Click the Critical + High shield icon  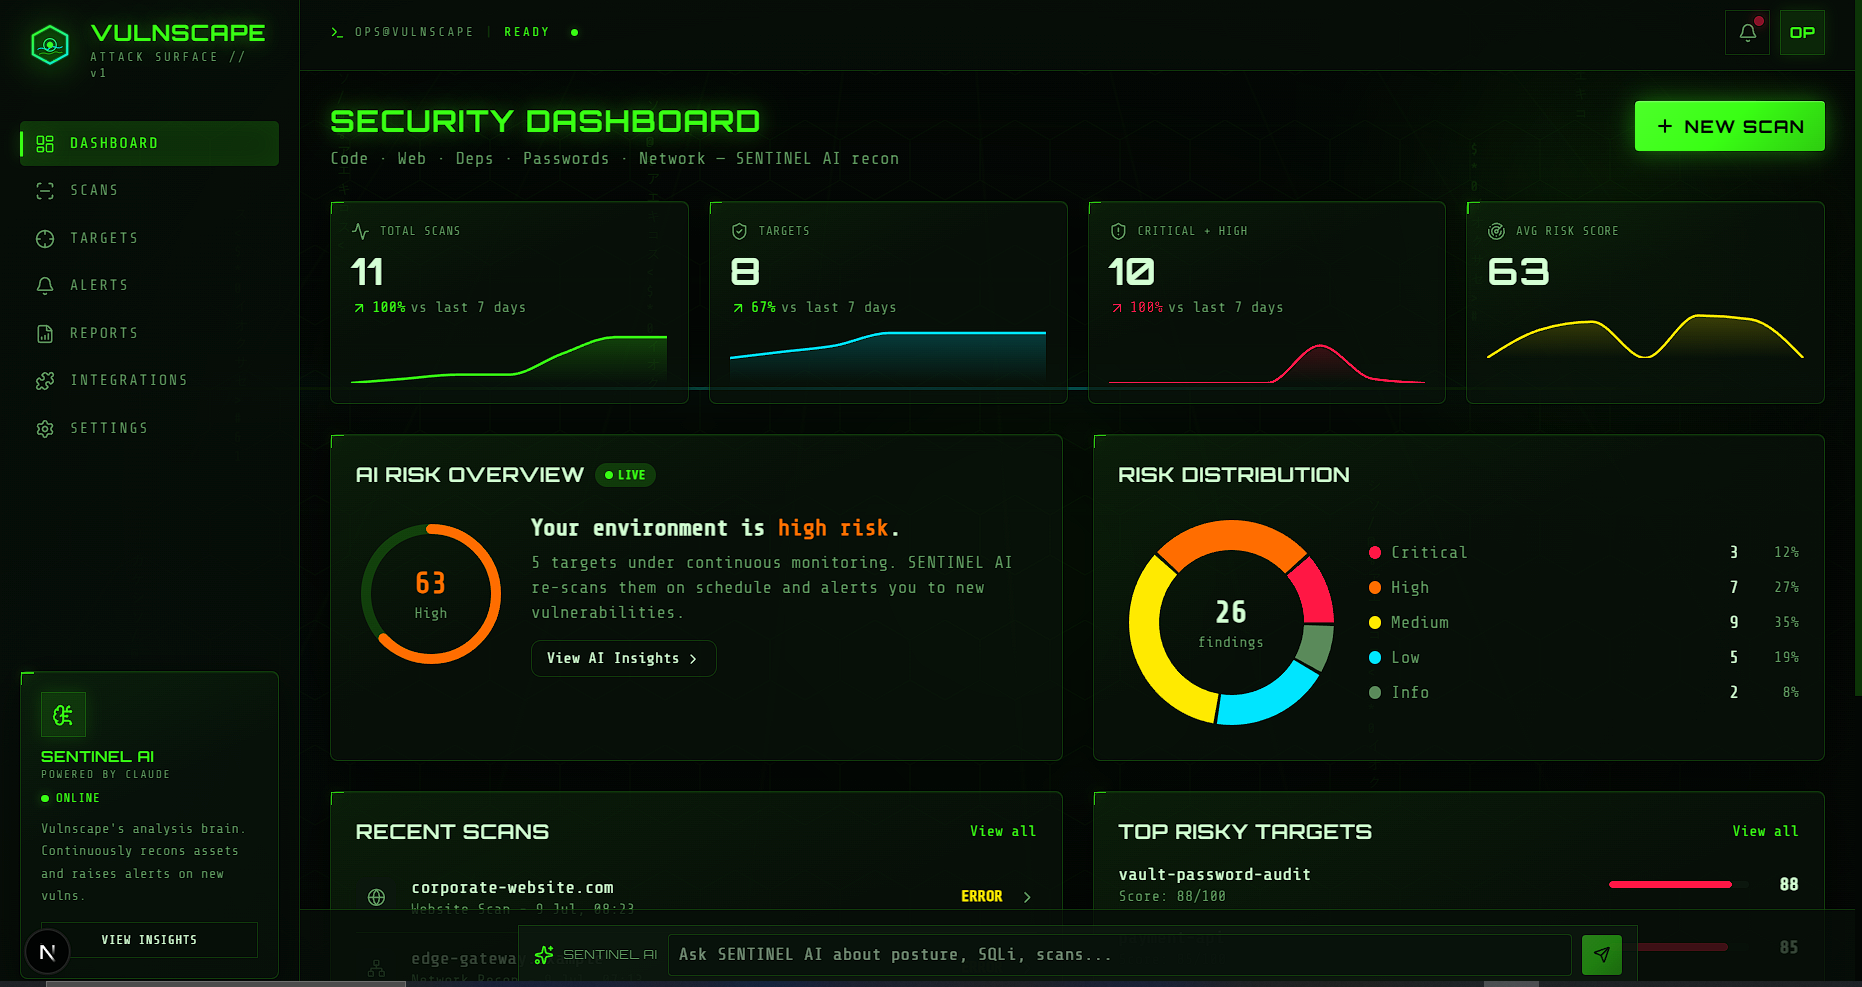pos(1118,231)
